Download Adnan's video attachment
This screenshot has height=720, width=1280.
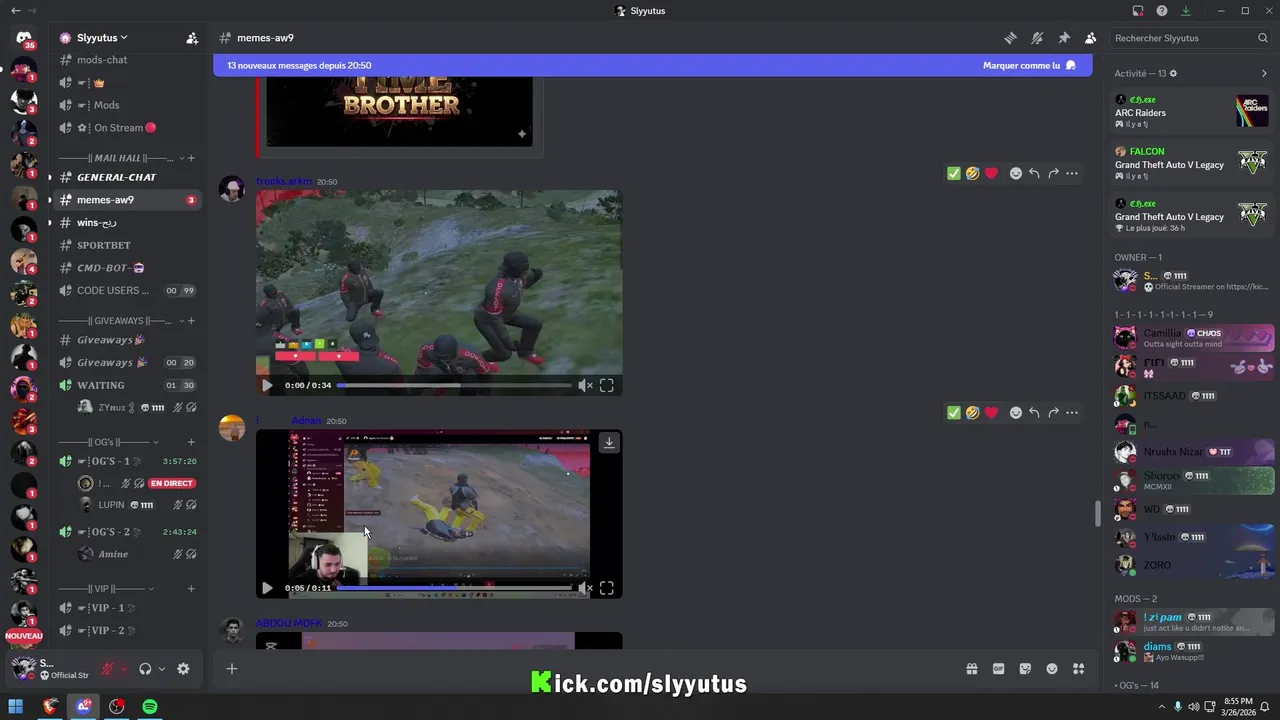tap(608, 442)
